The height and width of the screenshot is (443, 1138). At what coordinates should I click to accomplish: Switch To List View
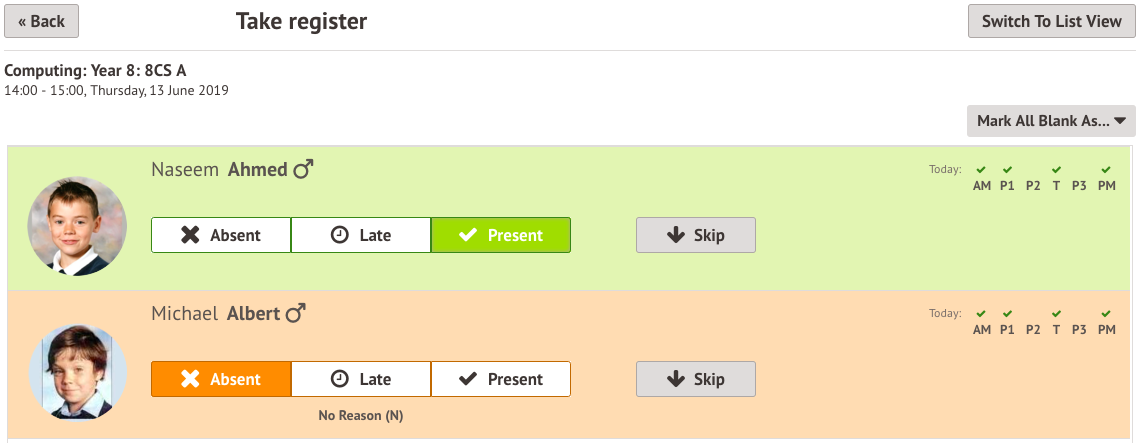tap(1052, 21)
